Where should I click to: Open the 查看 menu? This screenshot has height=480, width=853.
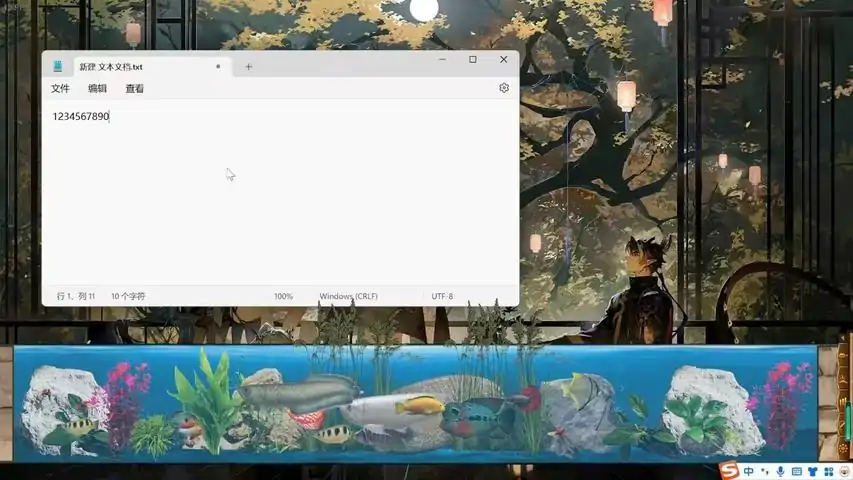click(134, 89)
